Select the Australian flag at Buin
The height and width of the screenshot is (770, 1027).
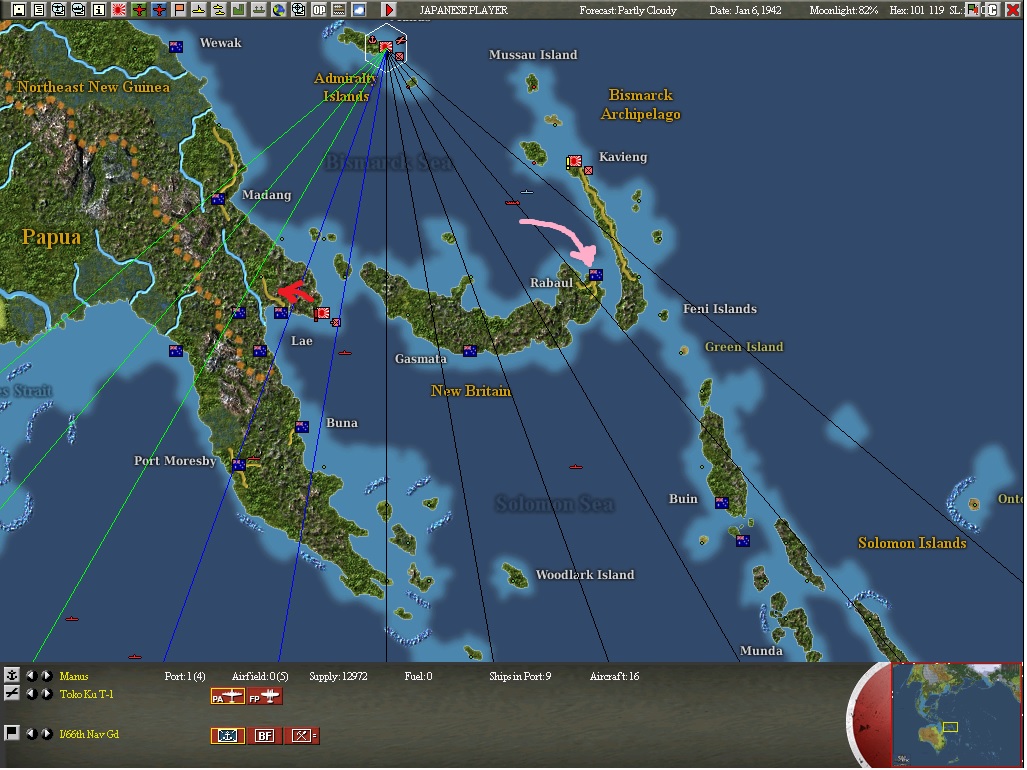click(722, 503)
